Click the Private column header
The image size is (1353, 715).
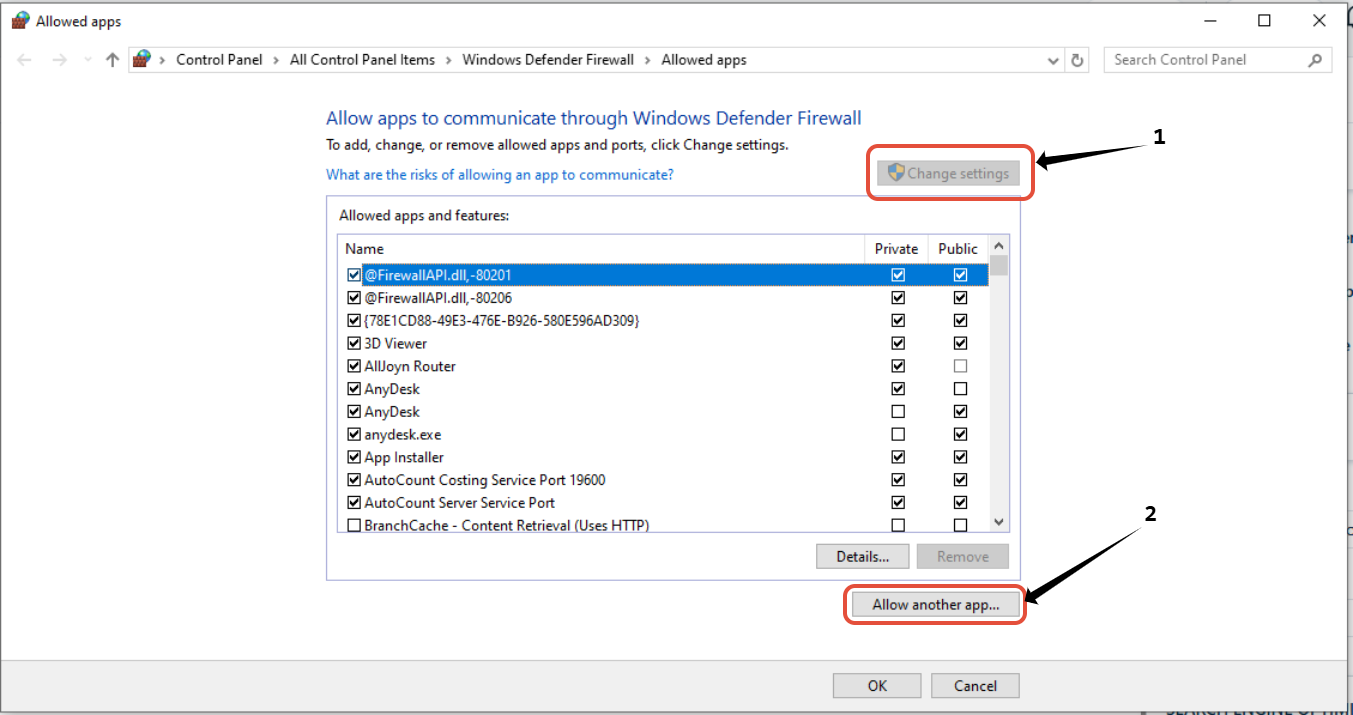(896, 249)
